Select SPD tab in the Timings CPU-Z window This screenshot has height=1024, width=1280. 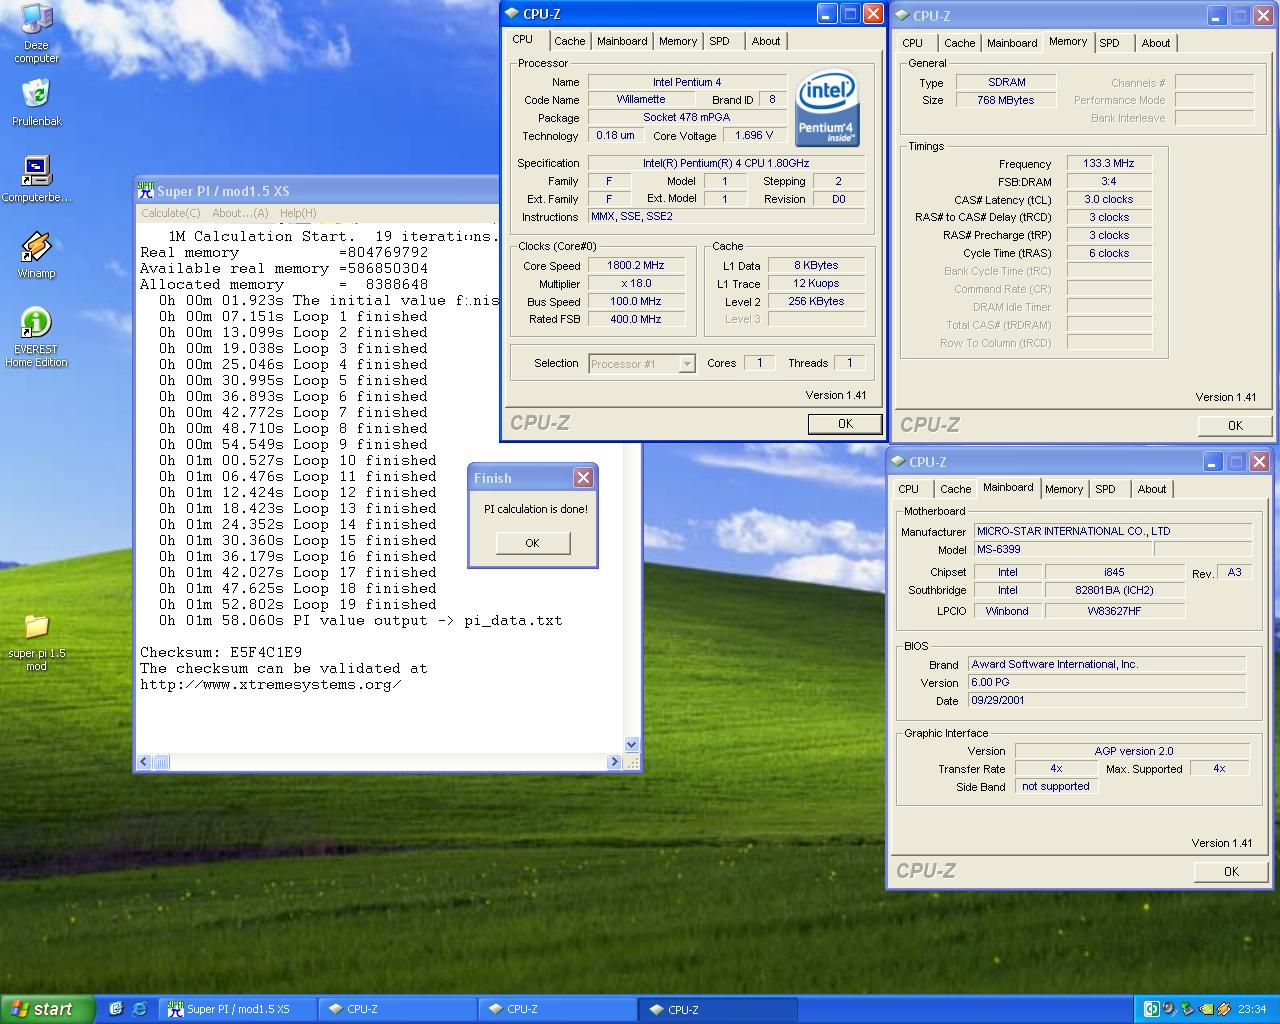(x=1109, y=43)
